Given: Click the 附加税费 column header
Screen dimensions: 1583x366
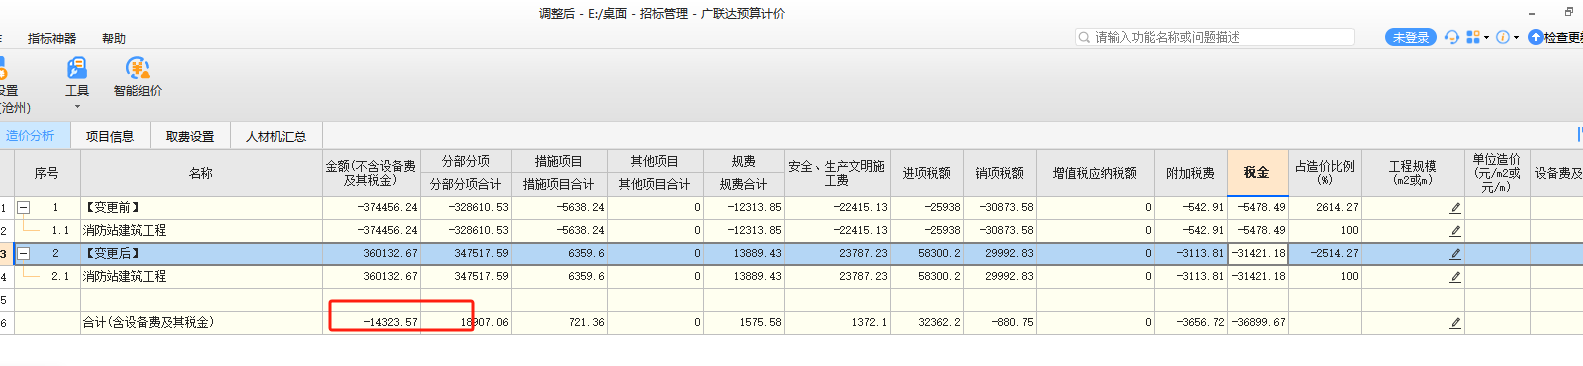Looking at the screenshot, I should click(x=1191, y=173).
